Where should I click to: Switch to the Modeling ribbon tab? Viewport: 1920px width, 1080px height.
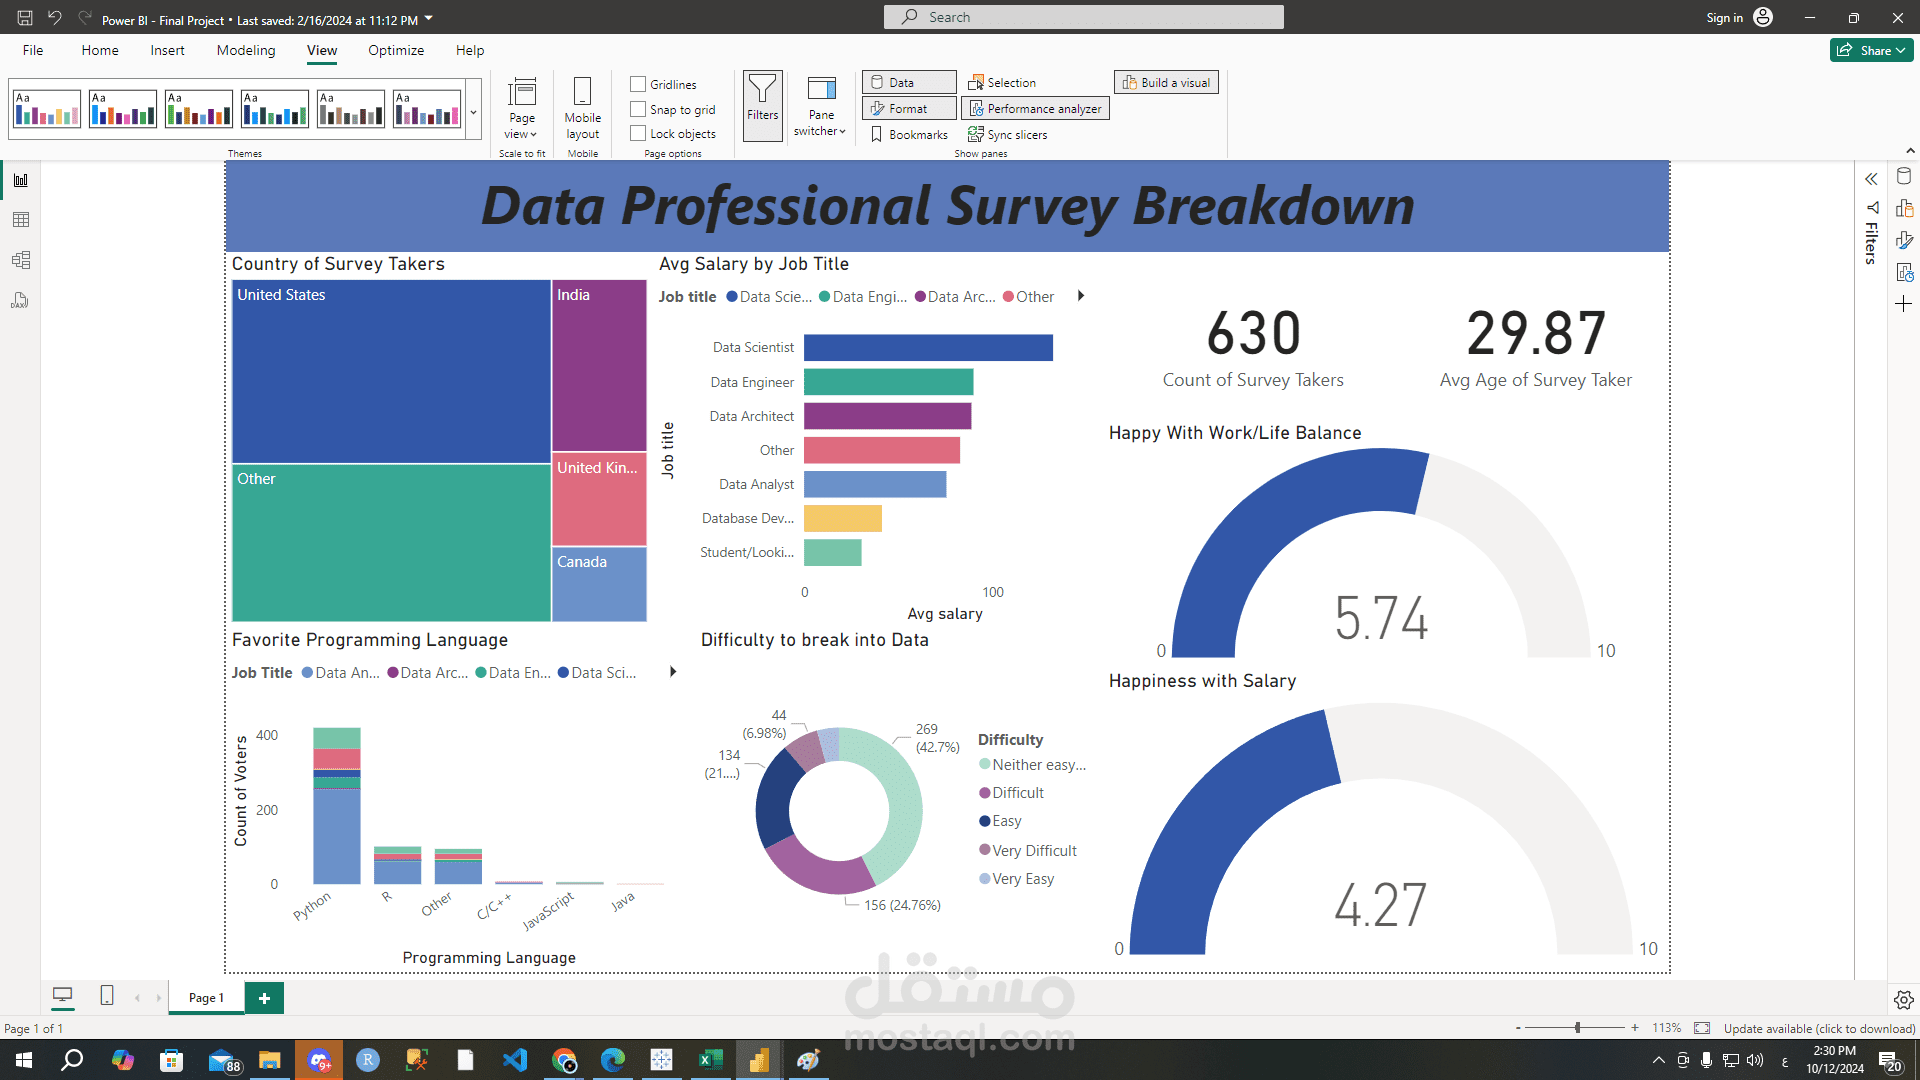(246, 50)
